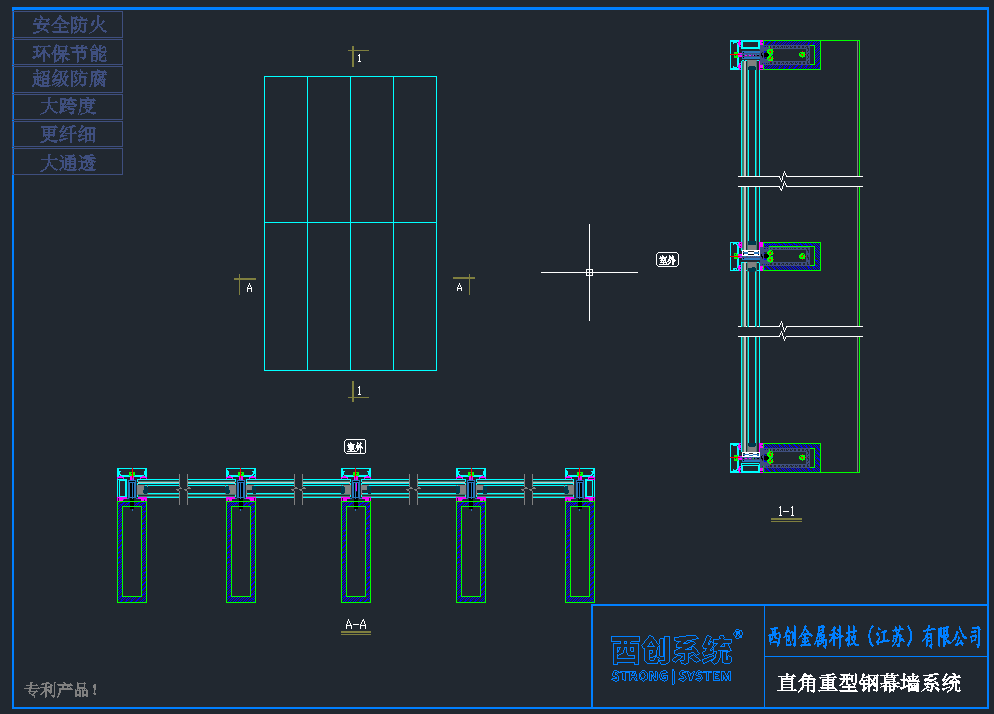Select section marker 1 below the elevation grid

(358, 391)
